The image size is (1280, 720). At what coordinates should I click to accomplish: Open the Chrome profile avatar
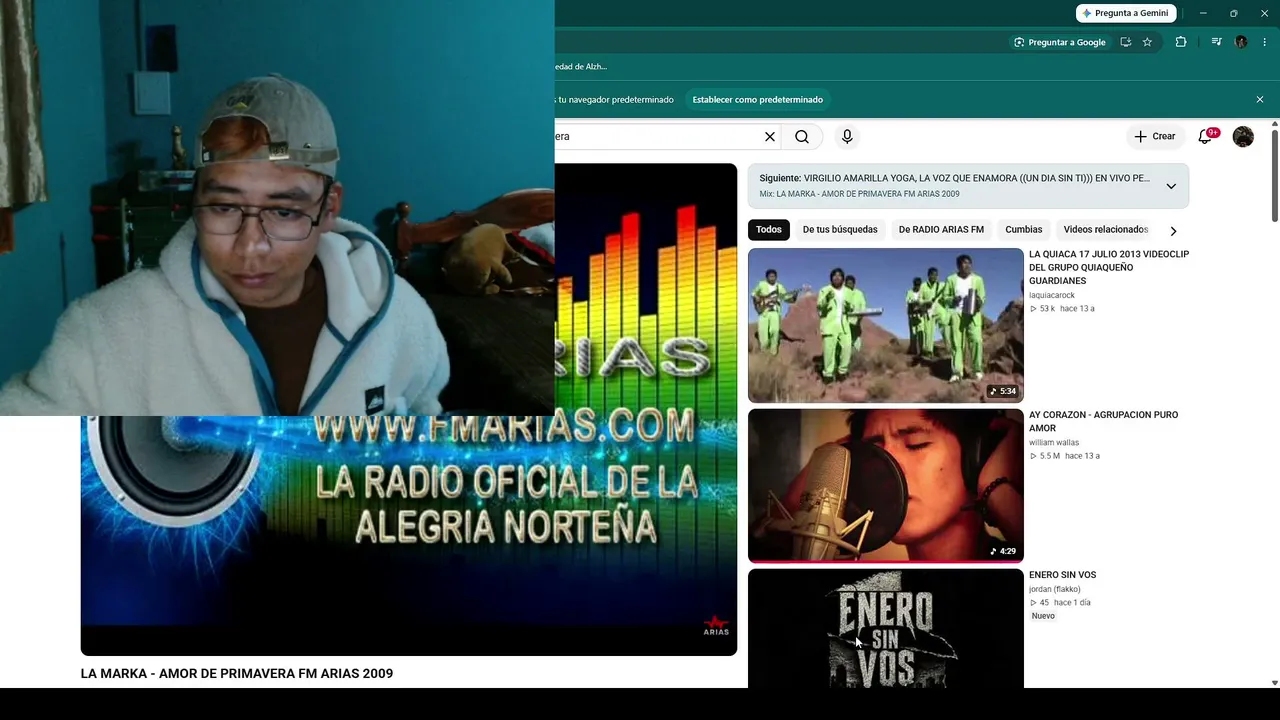[1241, 42]
